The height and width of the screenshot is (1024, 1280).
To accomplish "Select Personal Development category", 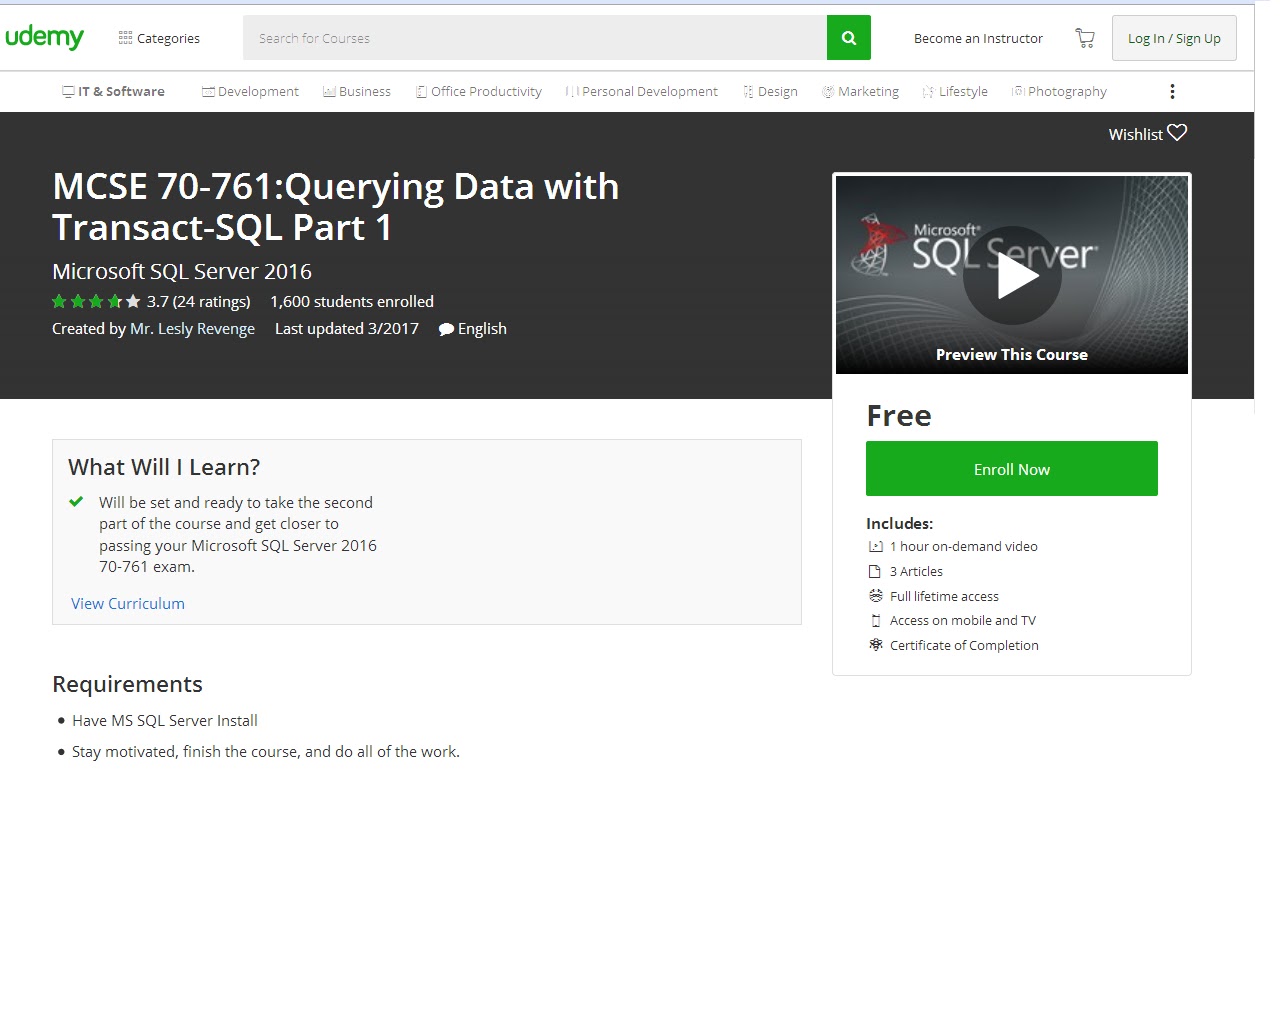I will 642,91.
